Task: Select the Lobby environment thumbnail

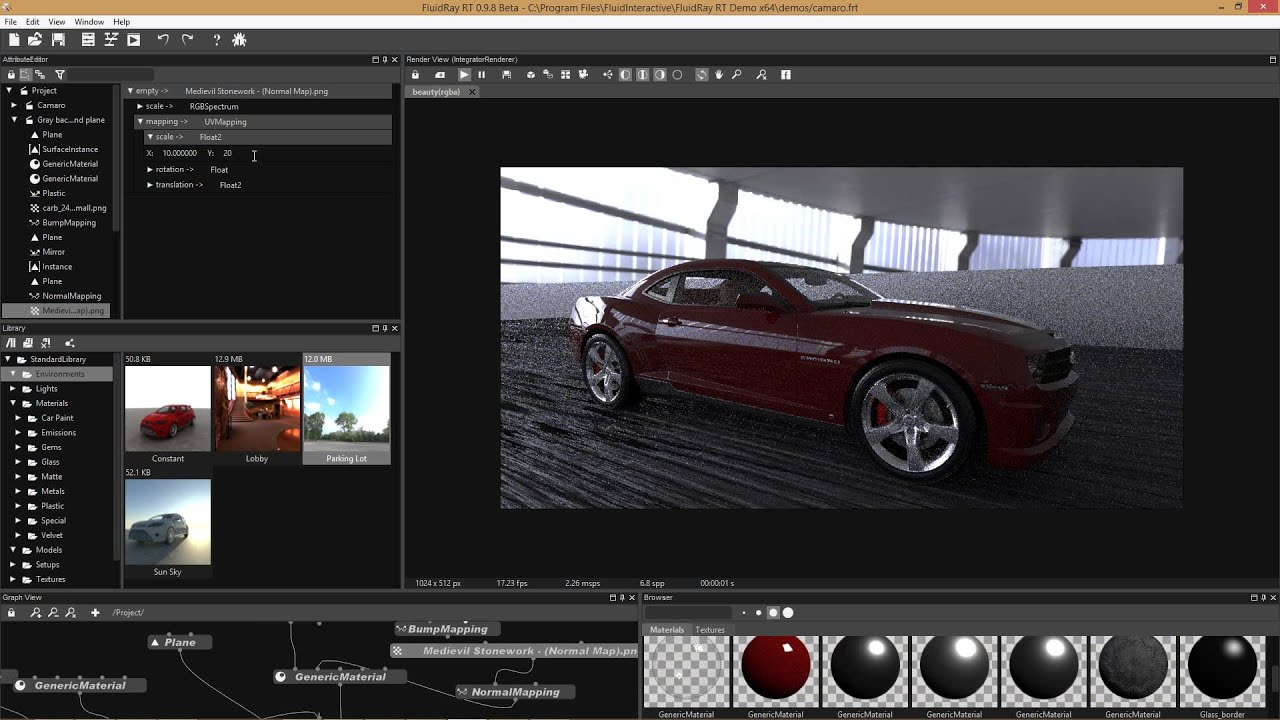Action: (x=257, y=408)
